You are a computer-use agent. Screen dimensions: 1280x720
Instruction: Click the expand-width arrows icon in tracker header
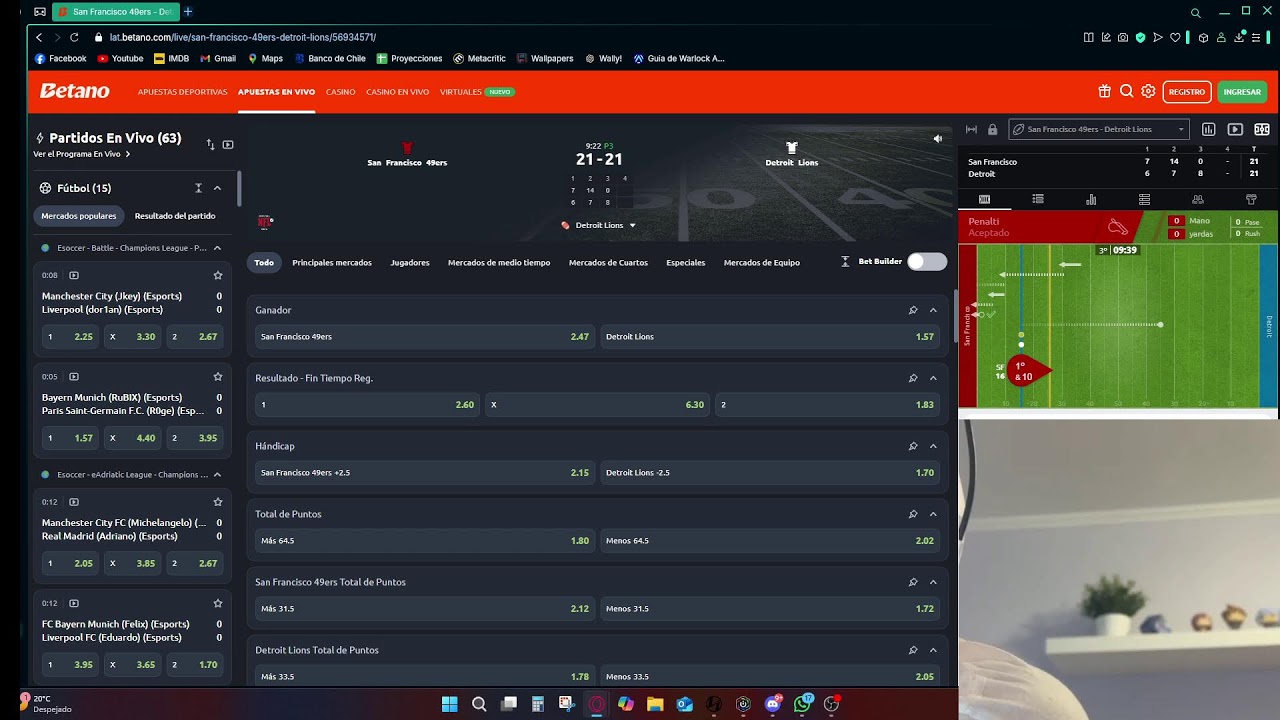click(970, 129)
